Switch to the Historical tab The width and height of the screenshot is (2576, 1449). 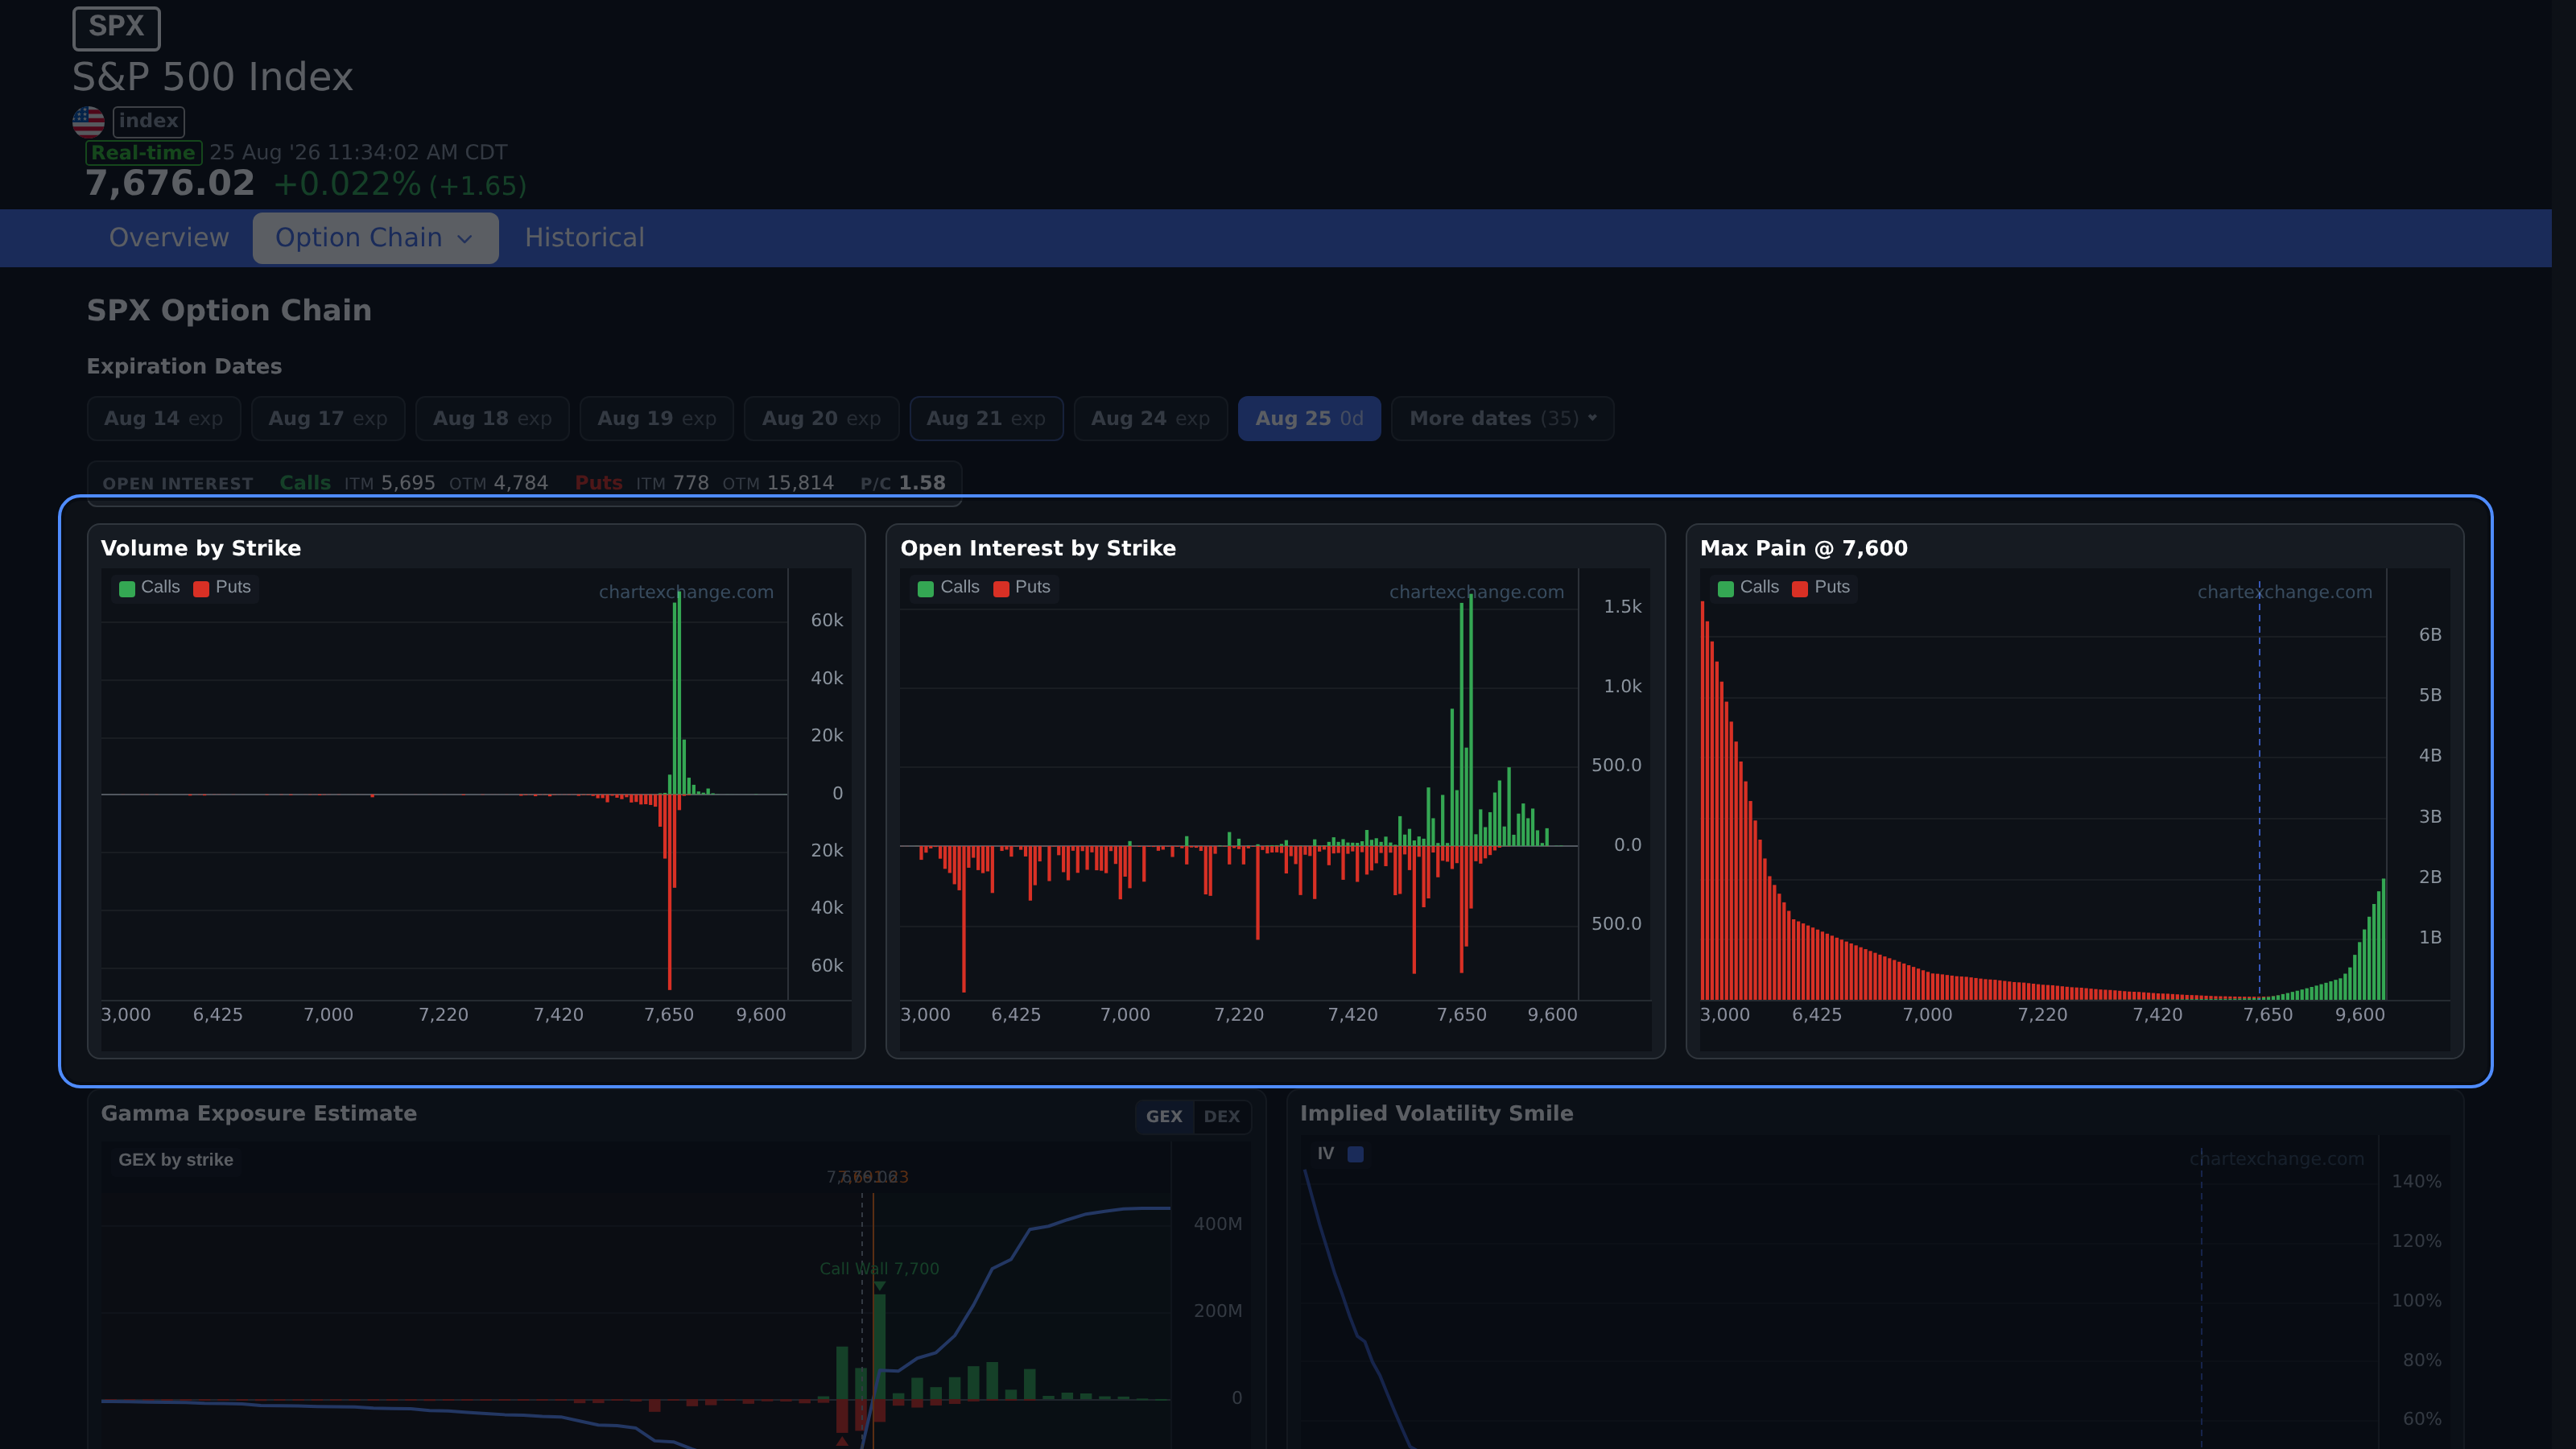coord(584,238)
